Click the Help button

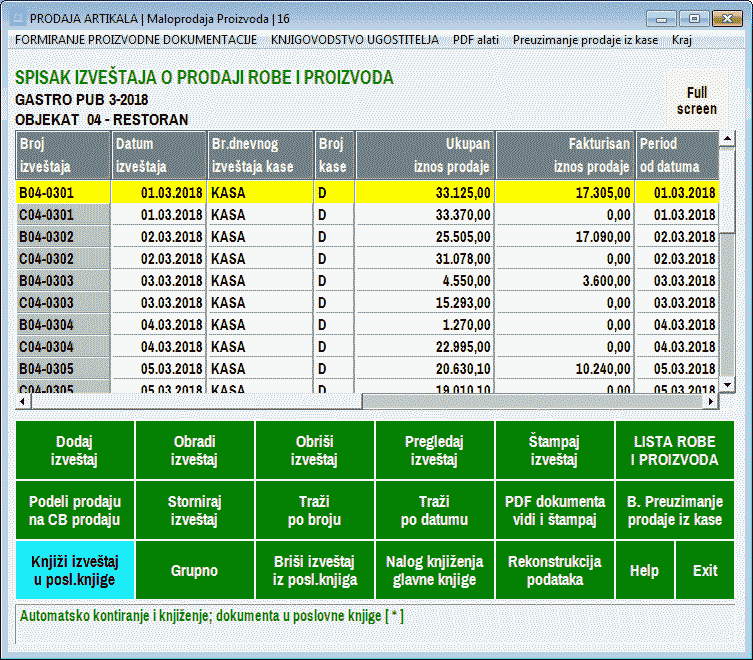click(644, 570)
